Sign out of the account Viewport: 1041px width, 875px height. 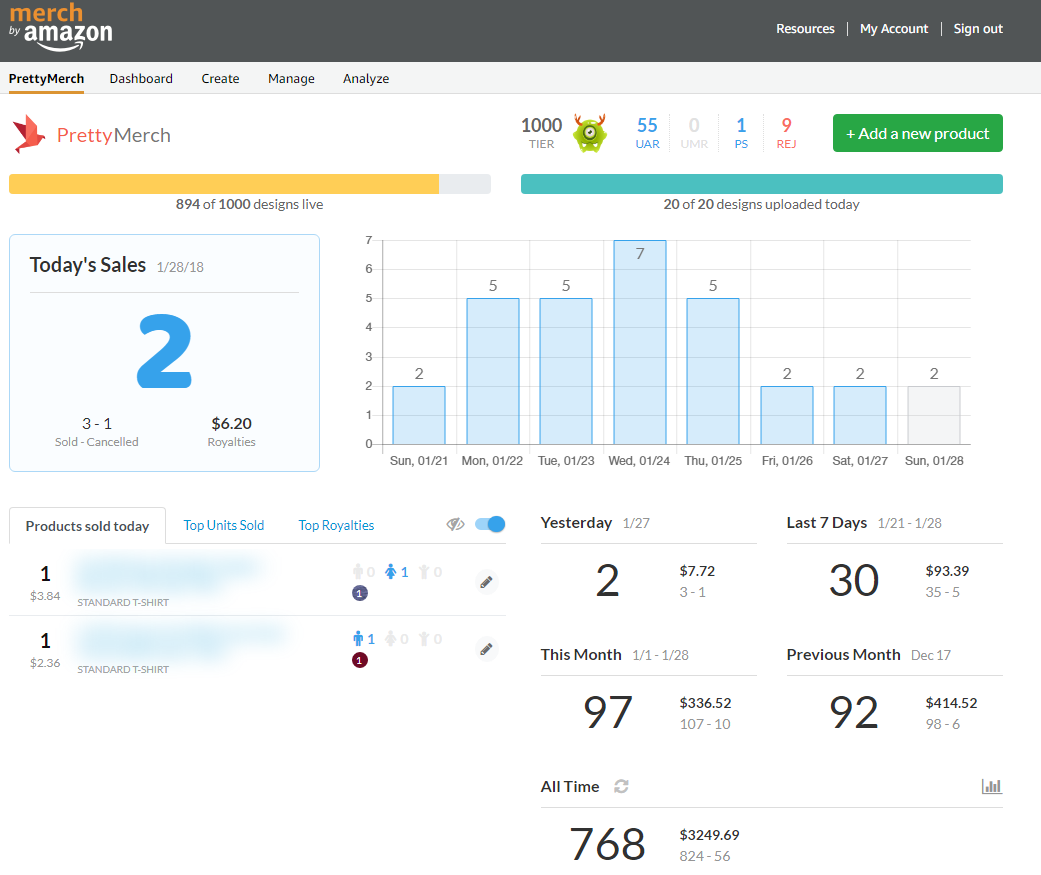point(978,29)
